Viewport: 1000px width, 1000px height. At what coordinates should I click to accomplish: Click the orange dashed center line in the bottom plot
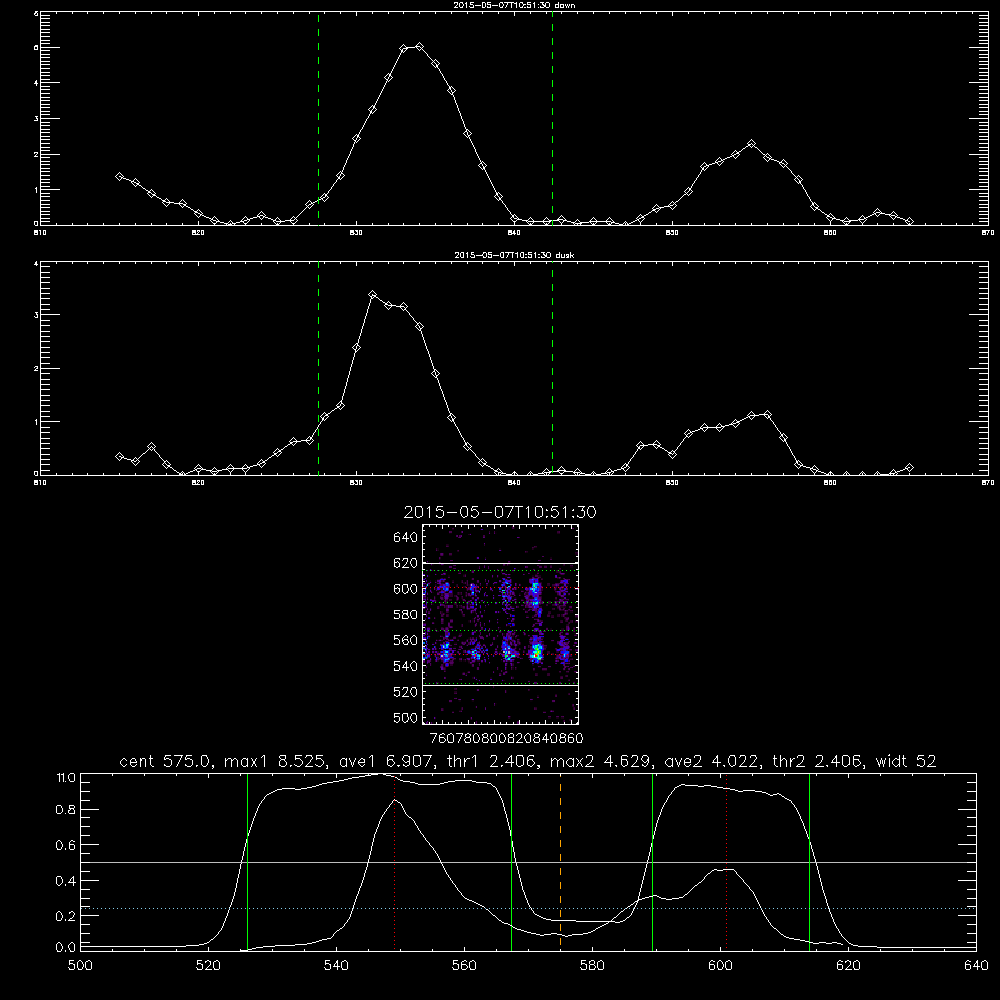[x=561, y=861]
